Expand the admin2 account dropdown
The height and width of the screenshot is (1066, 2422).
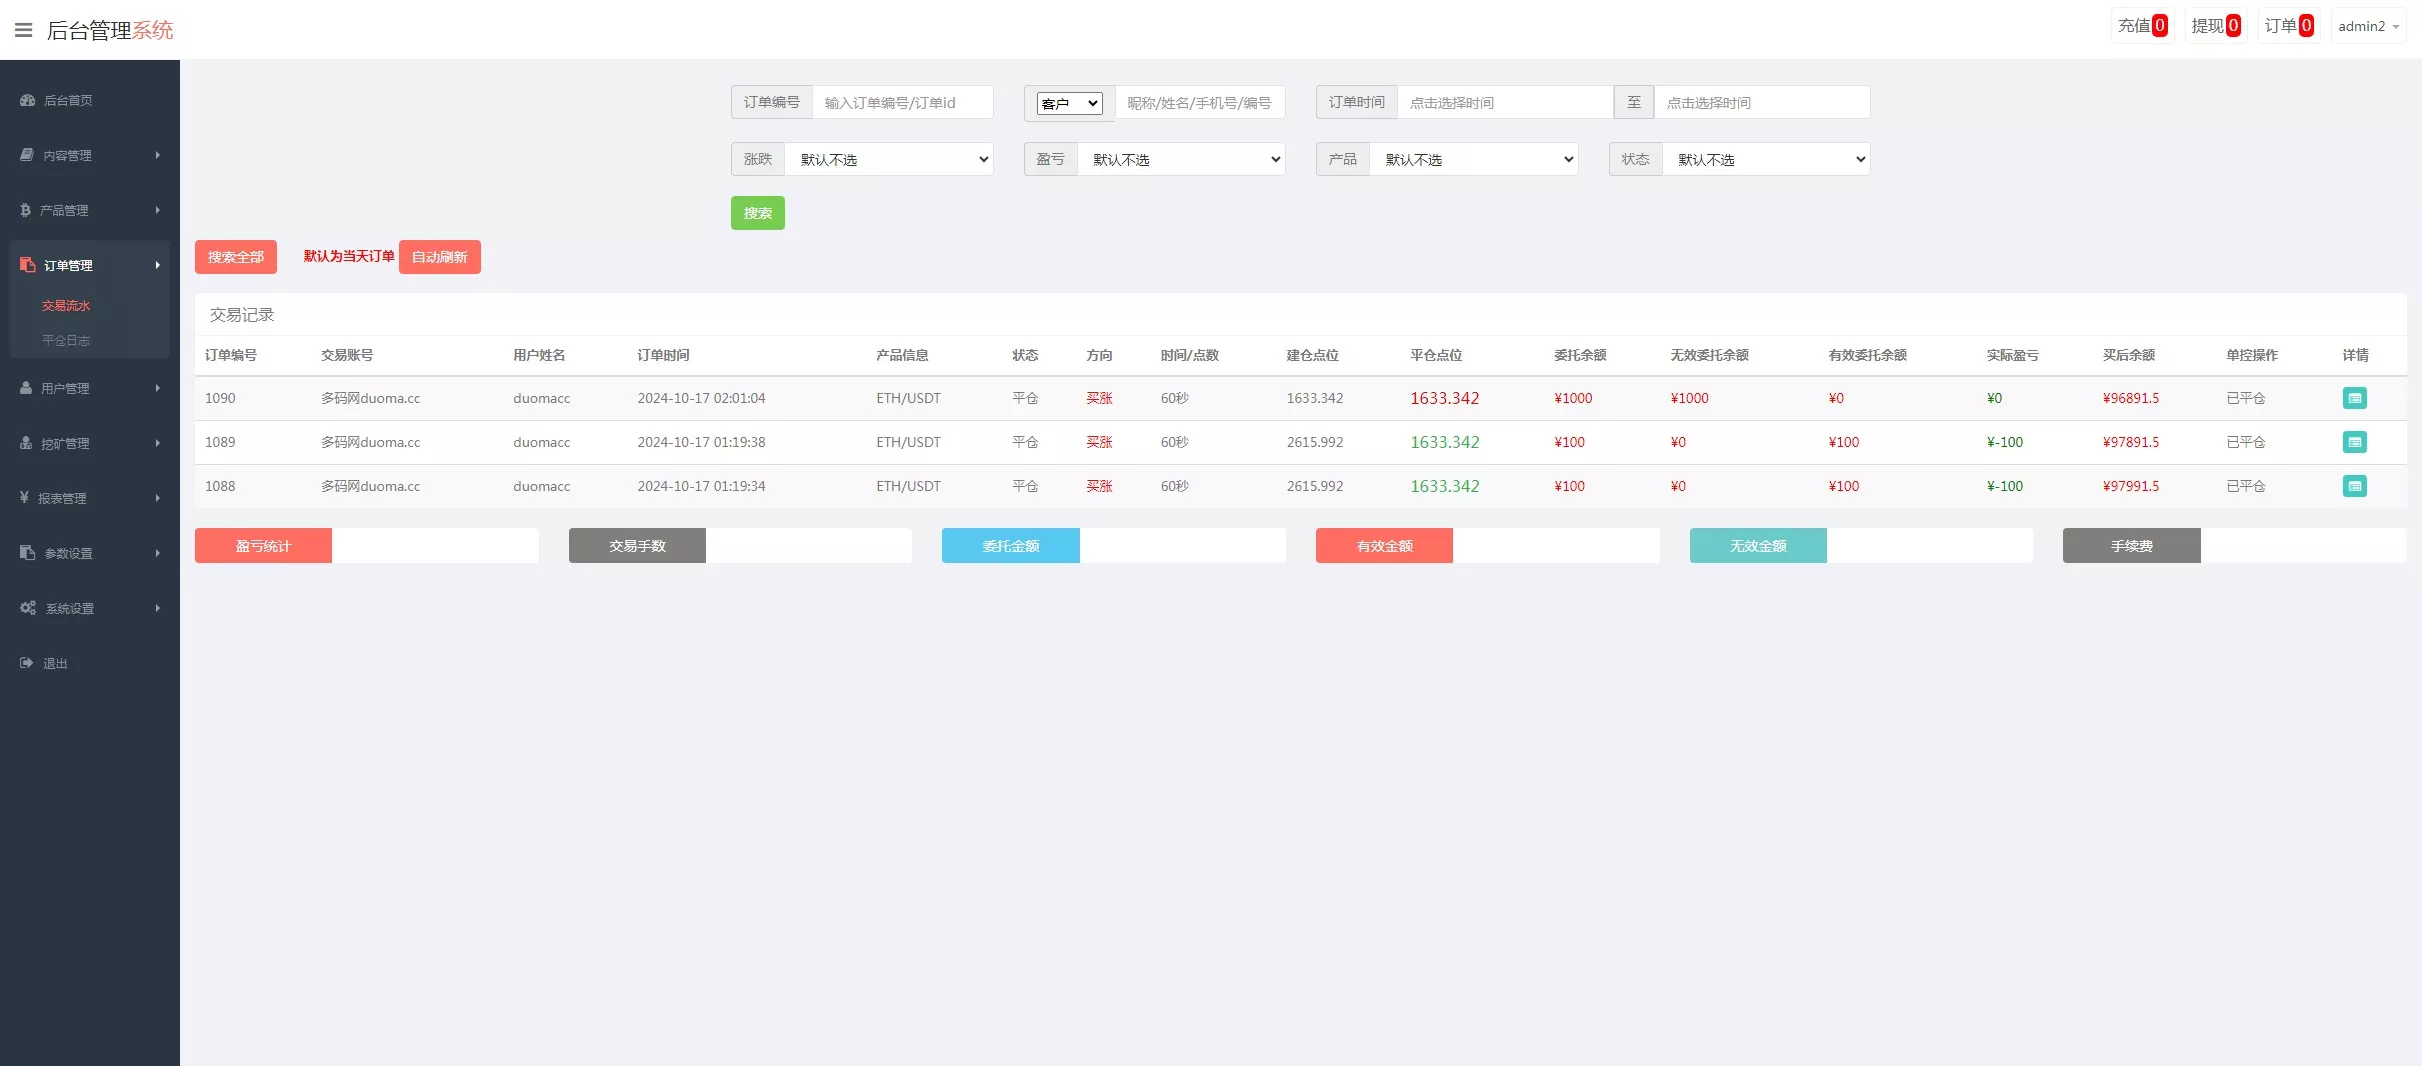coord(2367,27)
